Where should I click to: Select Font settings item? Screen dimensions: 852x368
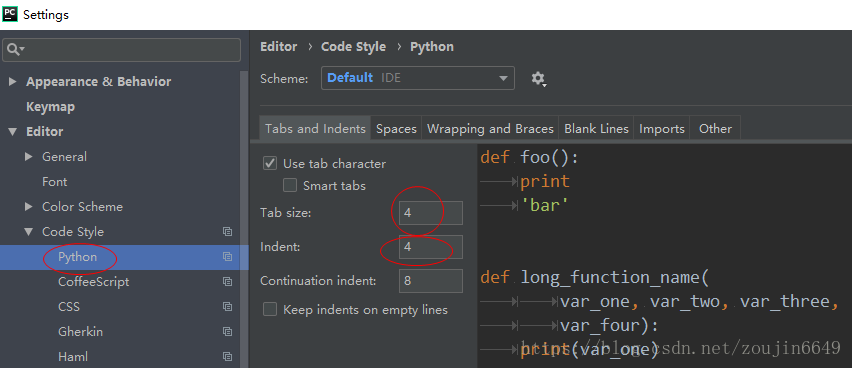click(x=55, y=182)
